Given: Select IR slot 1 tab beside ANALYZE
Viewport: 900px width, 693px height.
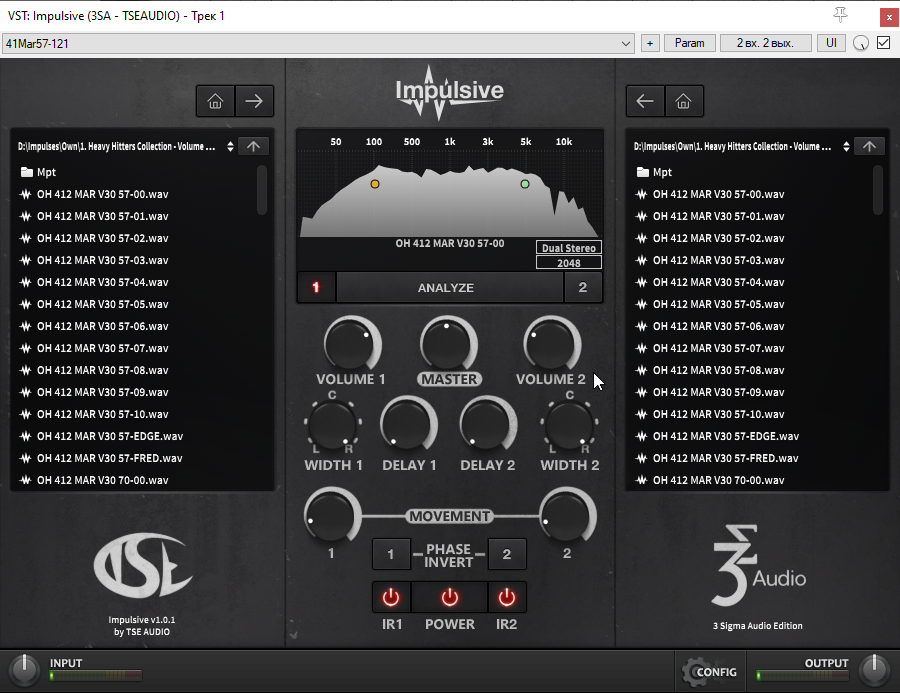Looking at the screenshot, I should point(316,287).
